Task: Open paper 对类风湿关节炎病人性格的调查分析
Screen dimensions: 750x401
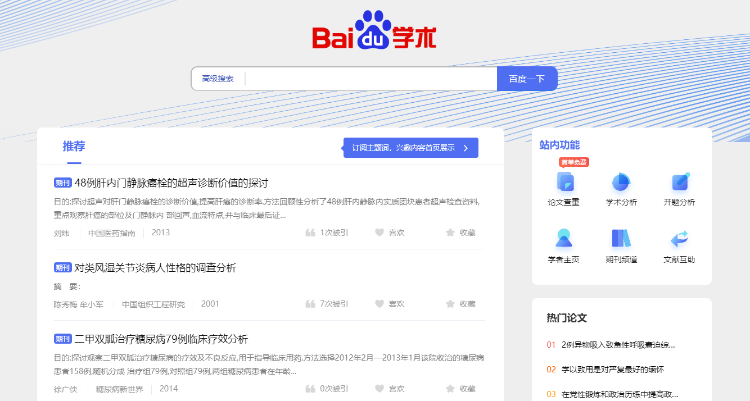Action: (155, 267)
